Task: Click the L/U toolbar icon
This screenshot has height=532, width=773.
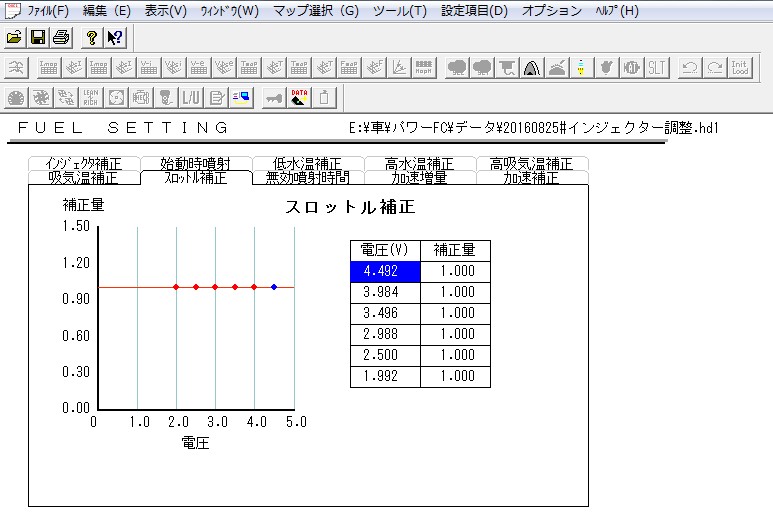Action: [192, 97]
